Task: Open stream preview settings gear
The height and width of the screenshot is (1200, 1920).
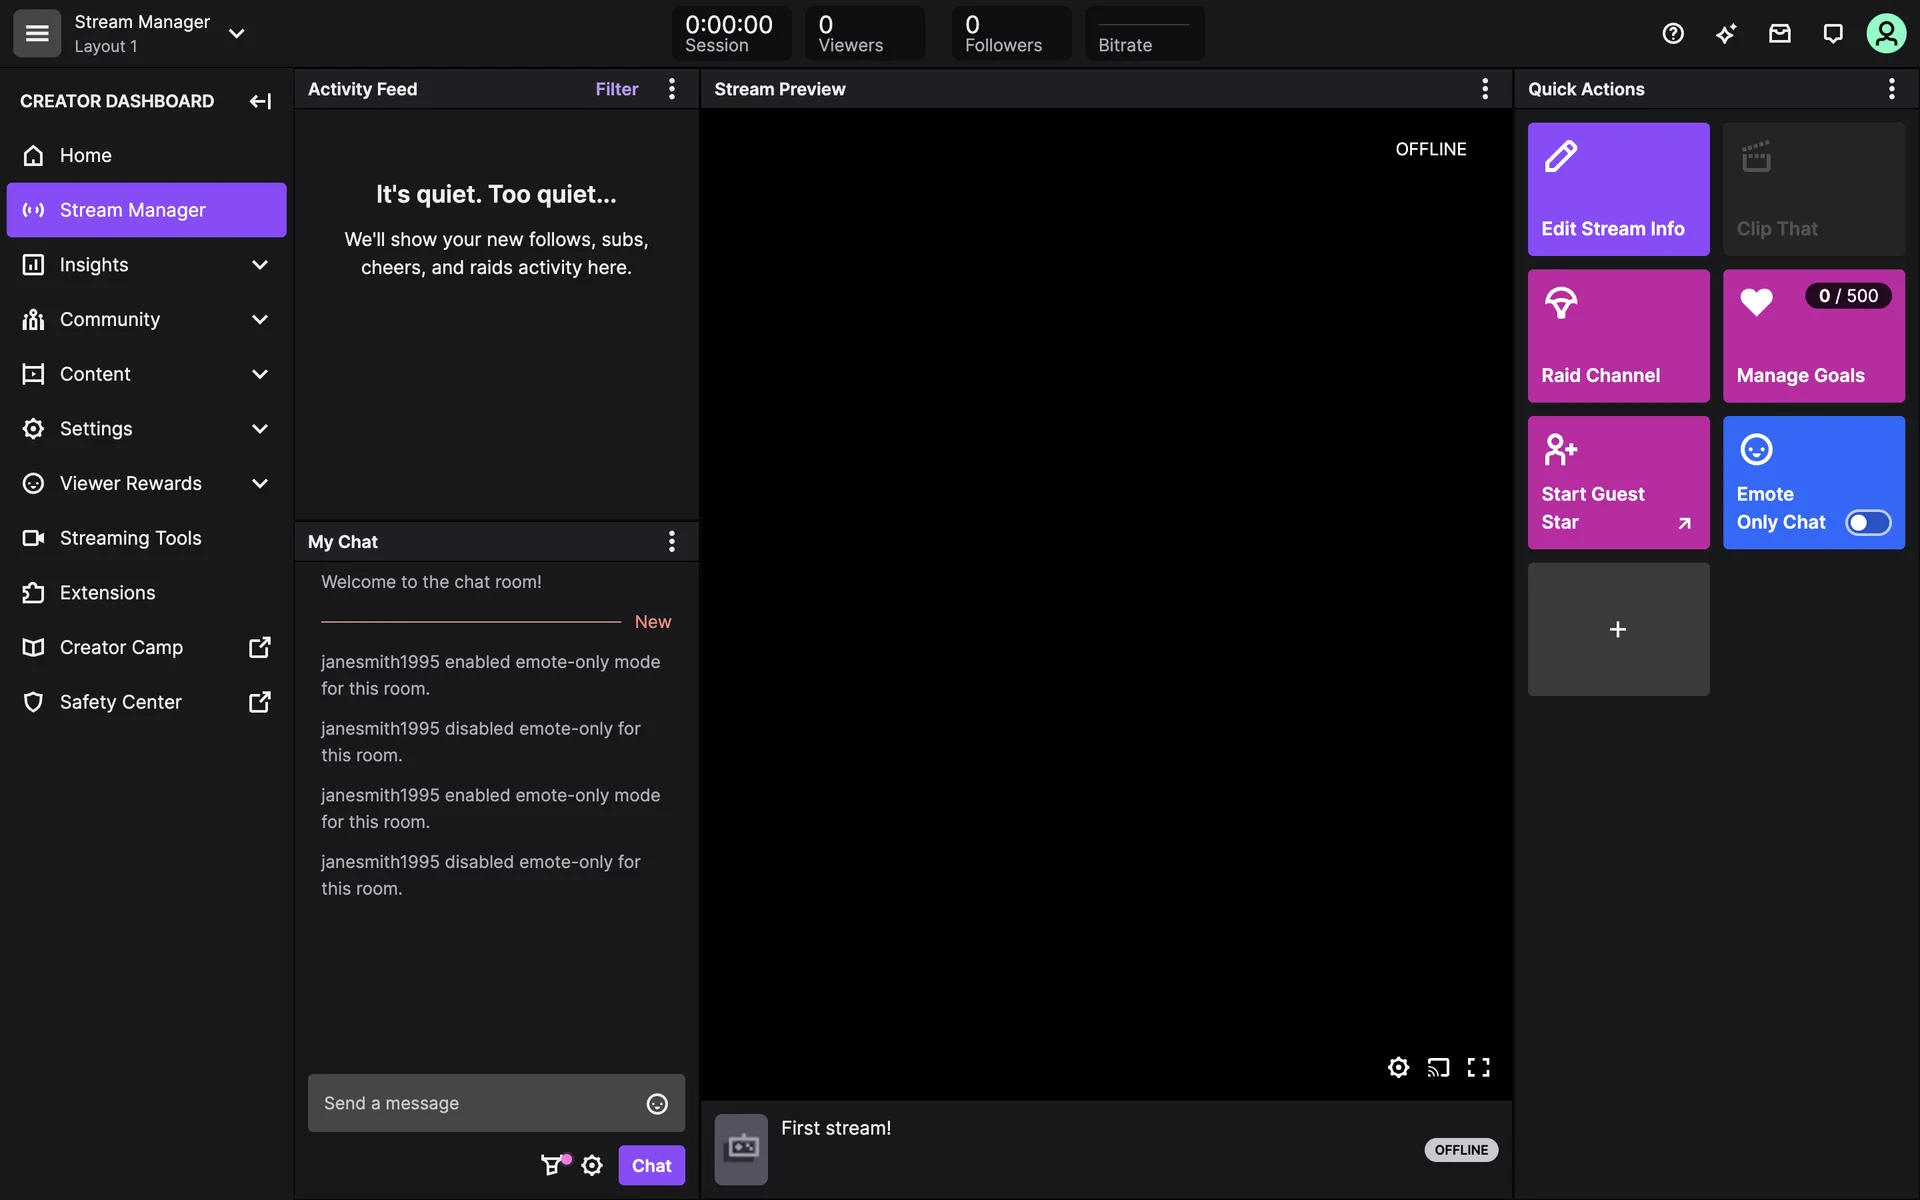Action: pos(1398,1067)
